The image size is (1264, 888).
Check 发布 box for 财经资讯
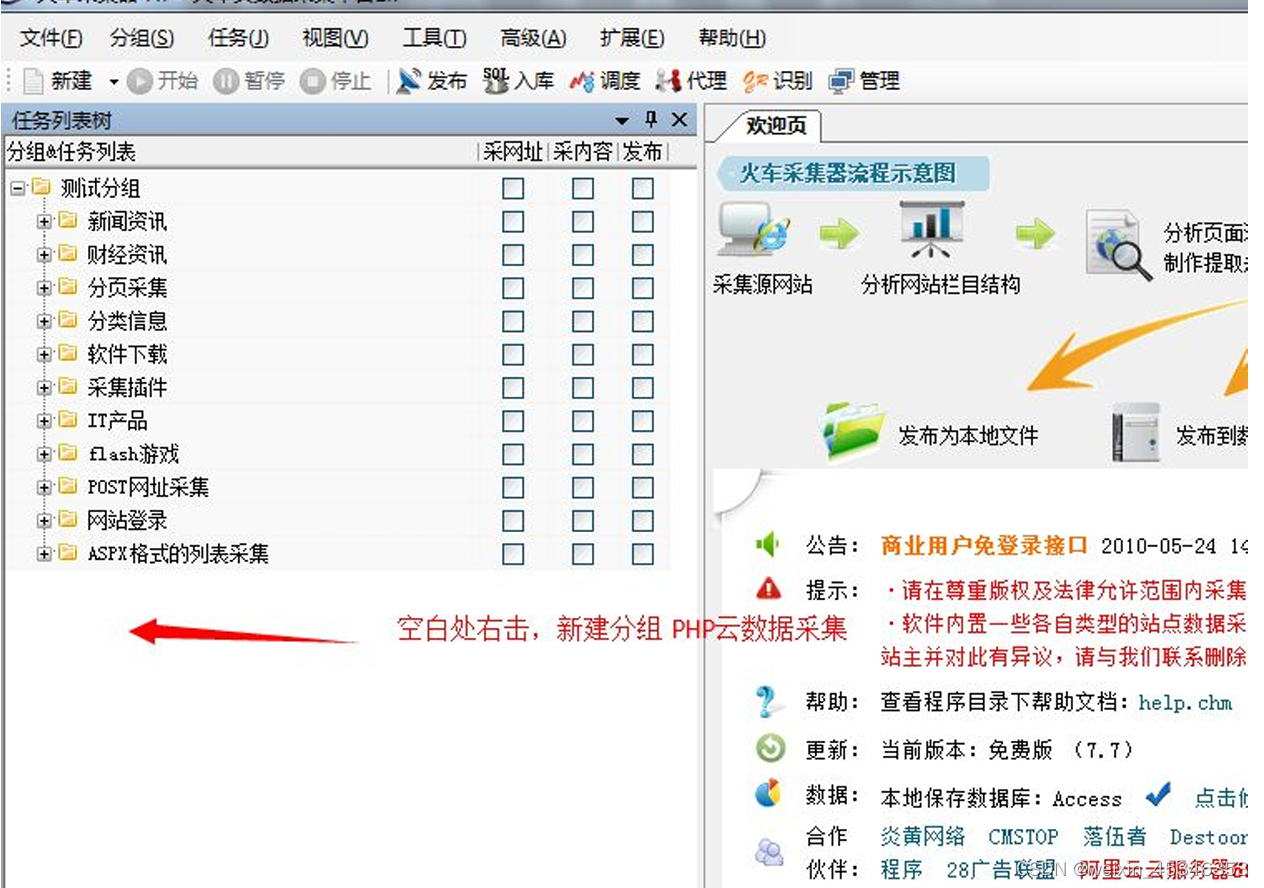click(x=643, y=254)
